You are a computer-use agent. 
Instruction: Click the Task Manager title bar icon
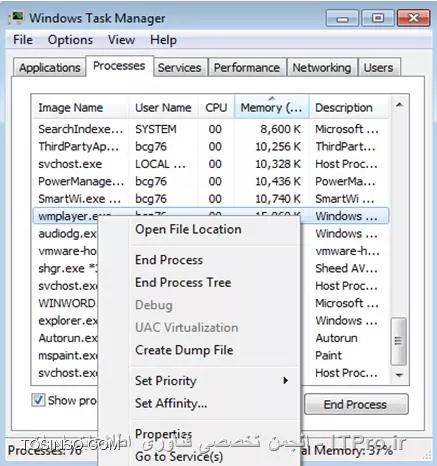pyautogui.click(x=16, y=18)
